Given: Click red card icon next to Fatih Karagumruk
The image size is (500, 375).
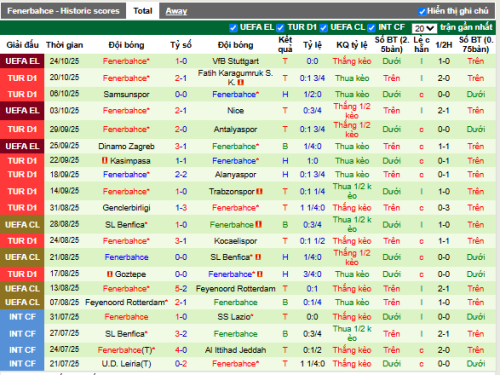Looking at the screenshot, I should [x=241, y=82].
